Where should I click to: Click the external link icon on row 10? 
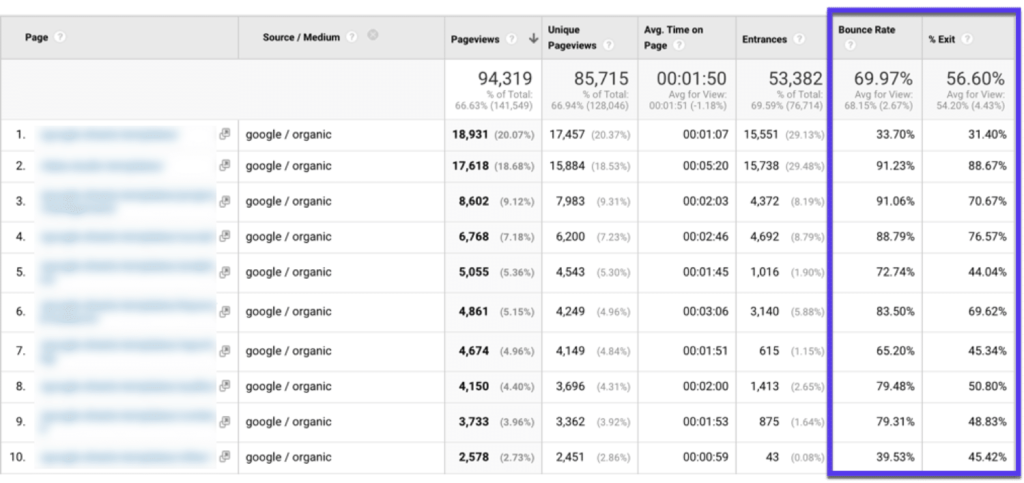tap(224, 457)
